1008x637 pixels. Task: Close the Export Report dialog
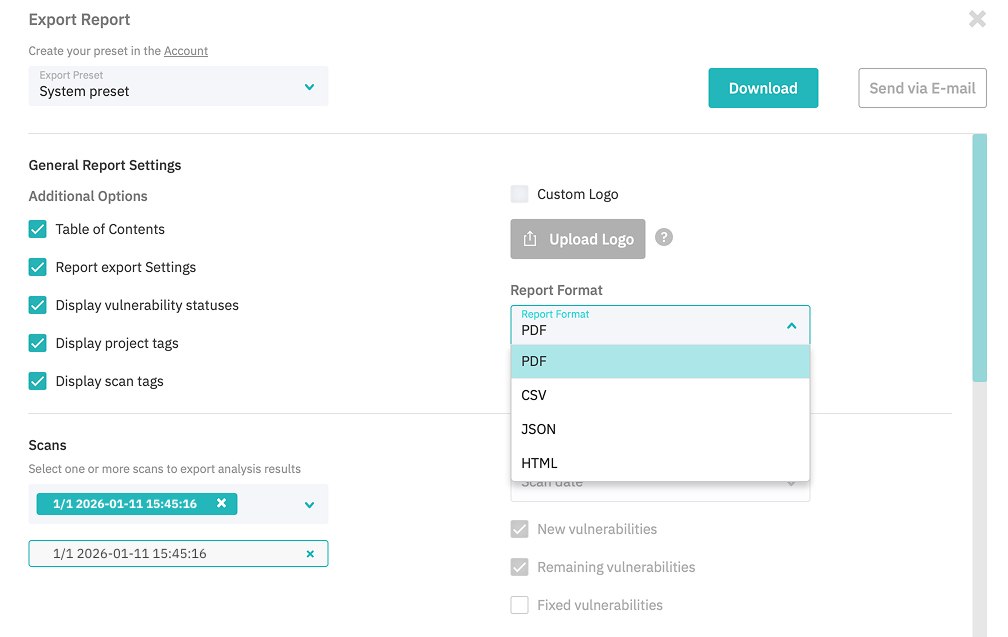click(977, 19)
